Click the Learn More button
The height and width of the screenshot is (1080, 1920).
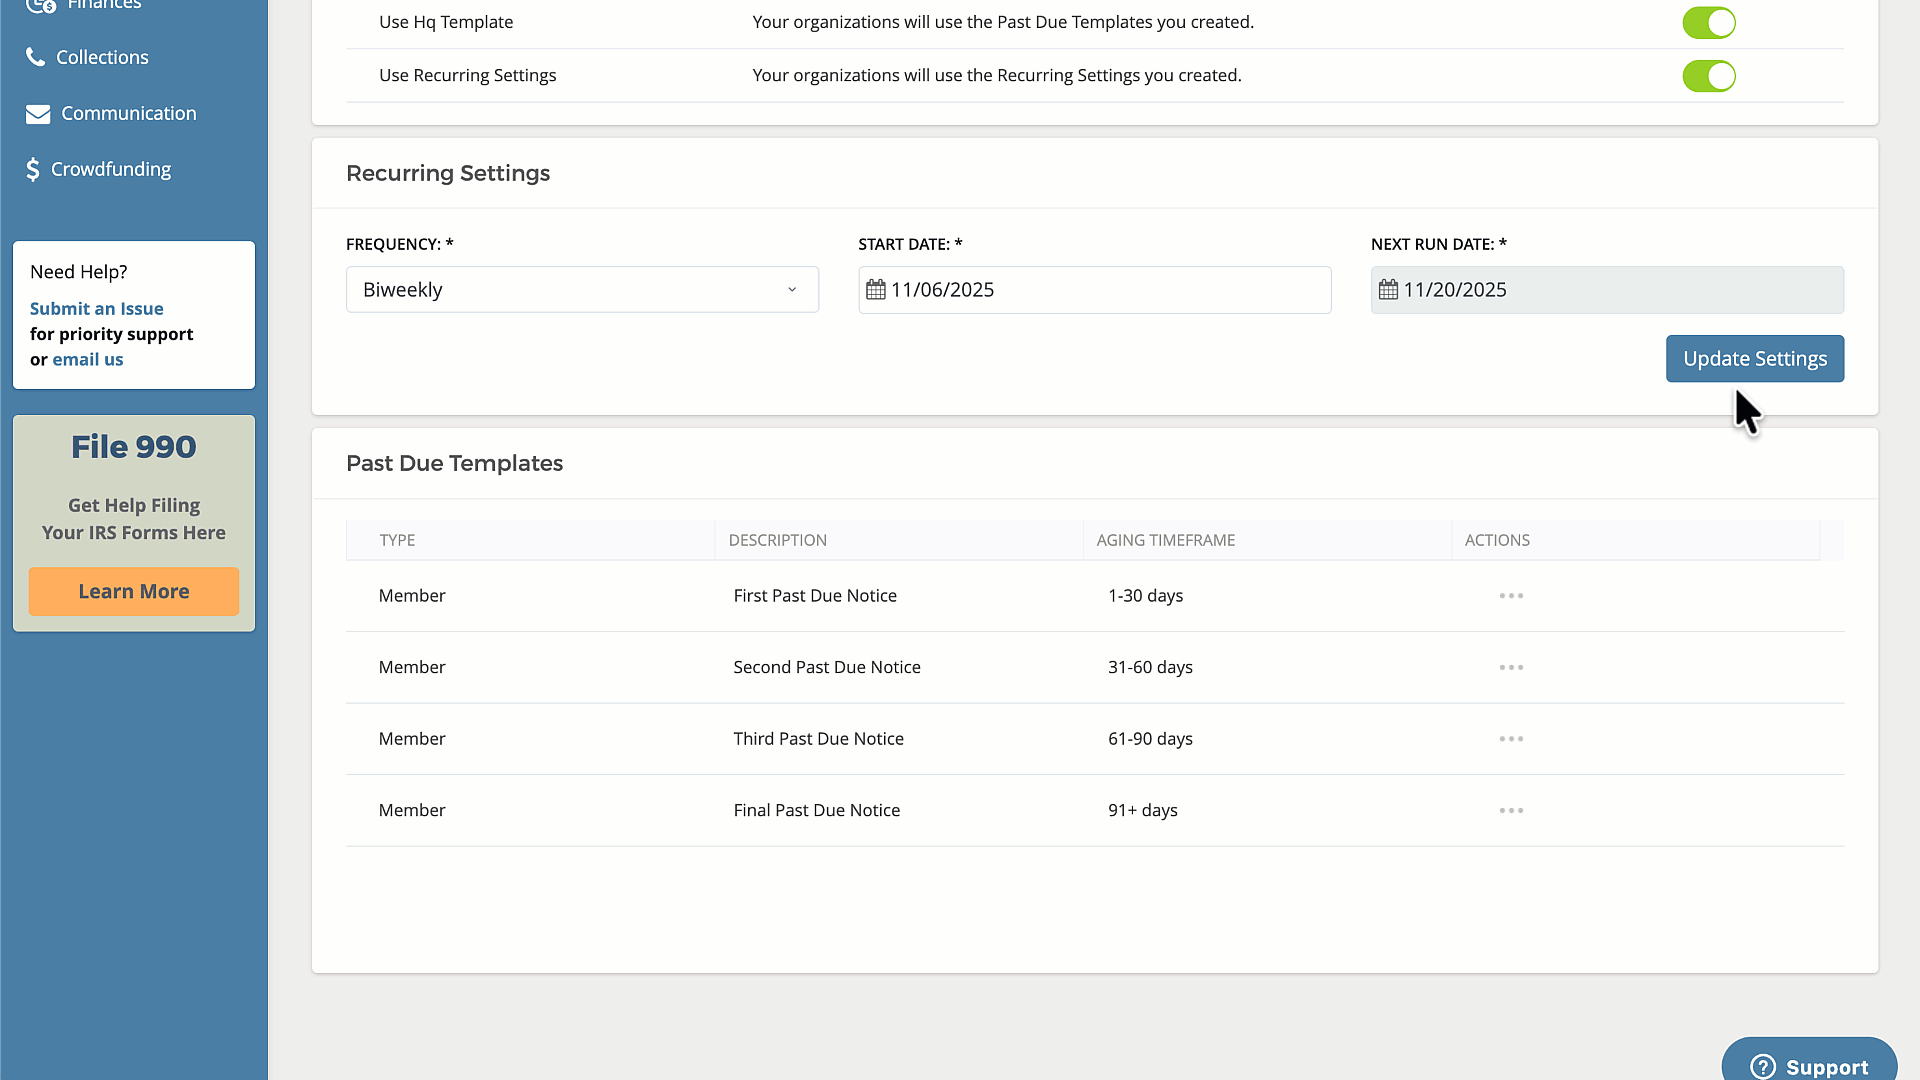134,592
